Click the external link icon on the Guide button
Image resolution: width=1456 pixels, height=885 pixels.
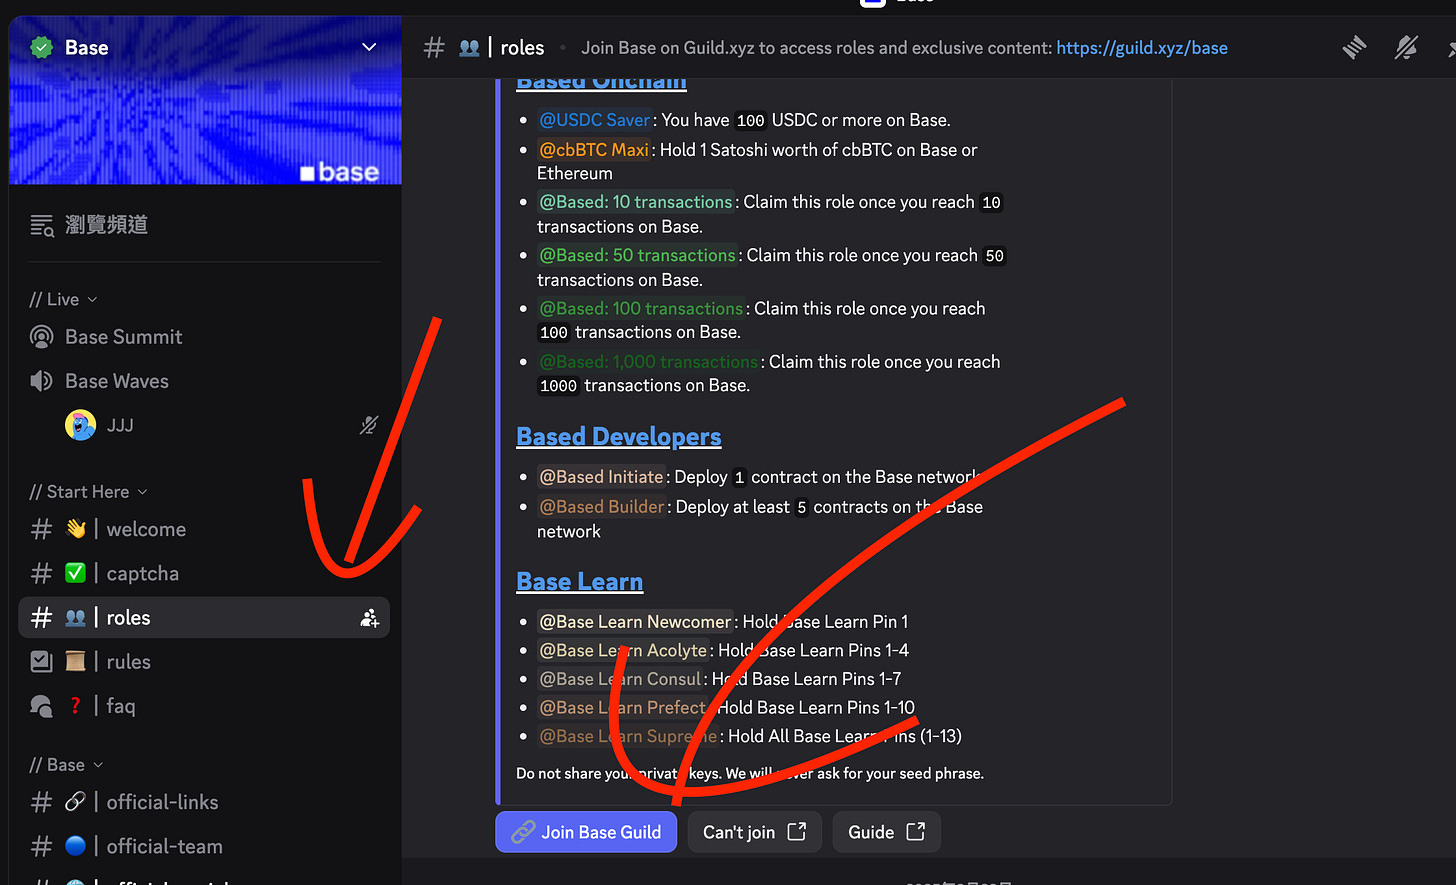tap(916, 831)
